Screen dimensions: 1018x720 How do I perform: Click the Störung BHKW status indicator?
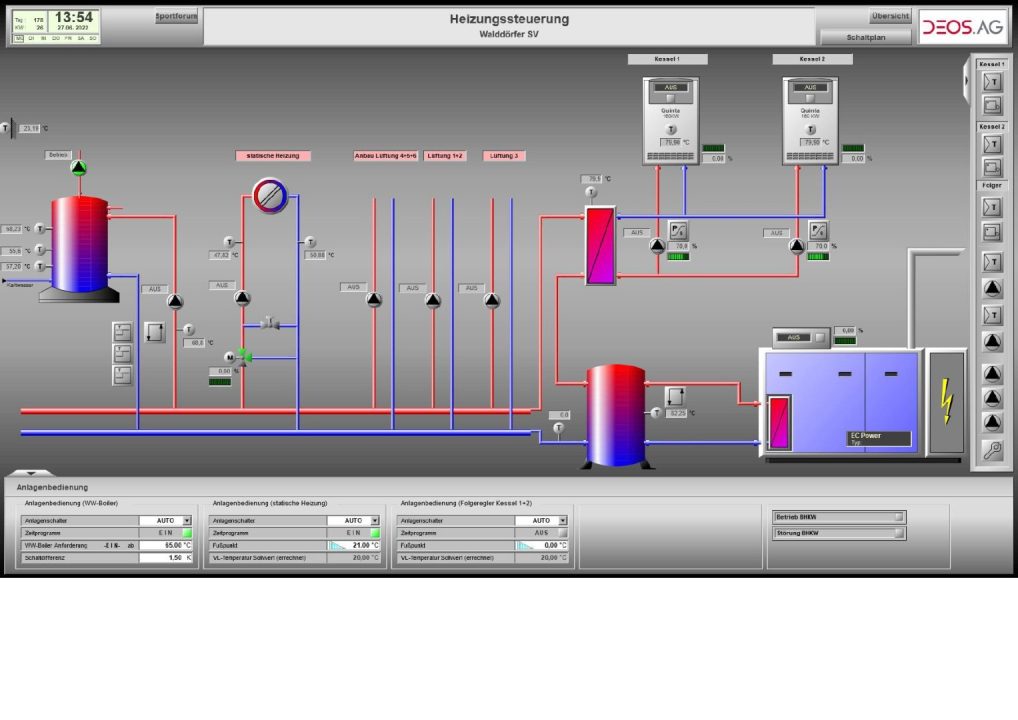(899, 533)
